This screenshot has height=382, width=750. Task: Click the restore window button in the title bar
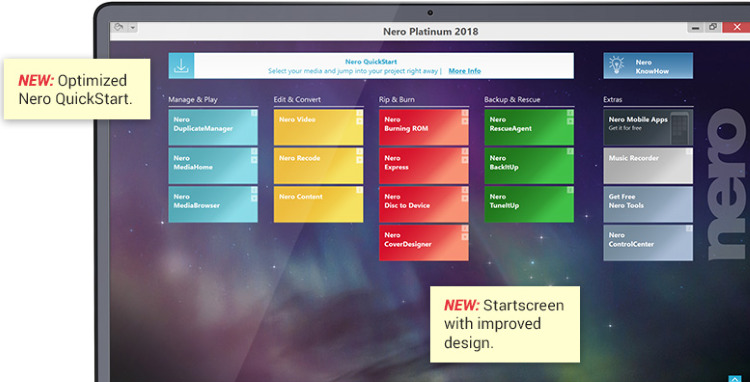click(x=713, y=27)
